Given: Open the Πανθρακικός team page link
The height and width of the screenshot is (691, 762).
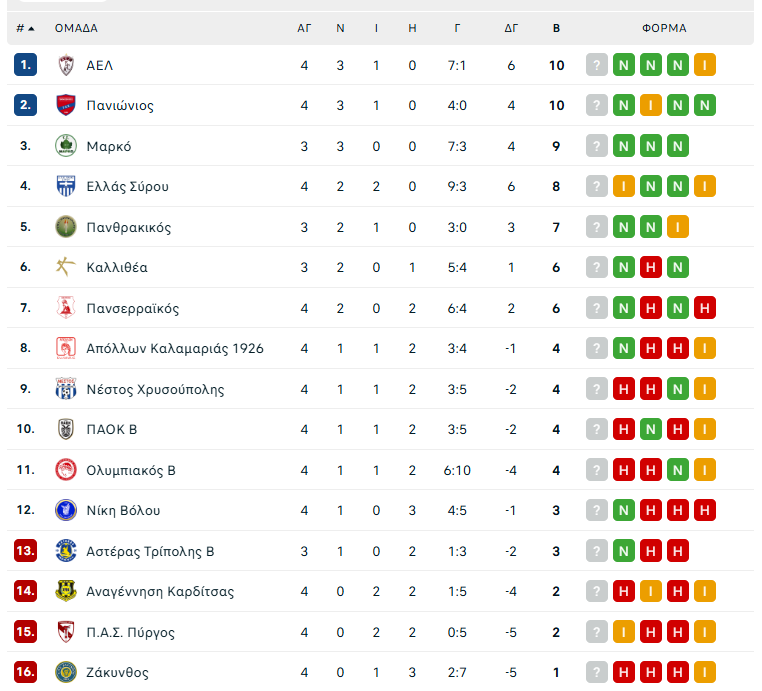Looking at the screenshot, I should point(129,227).
